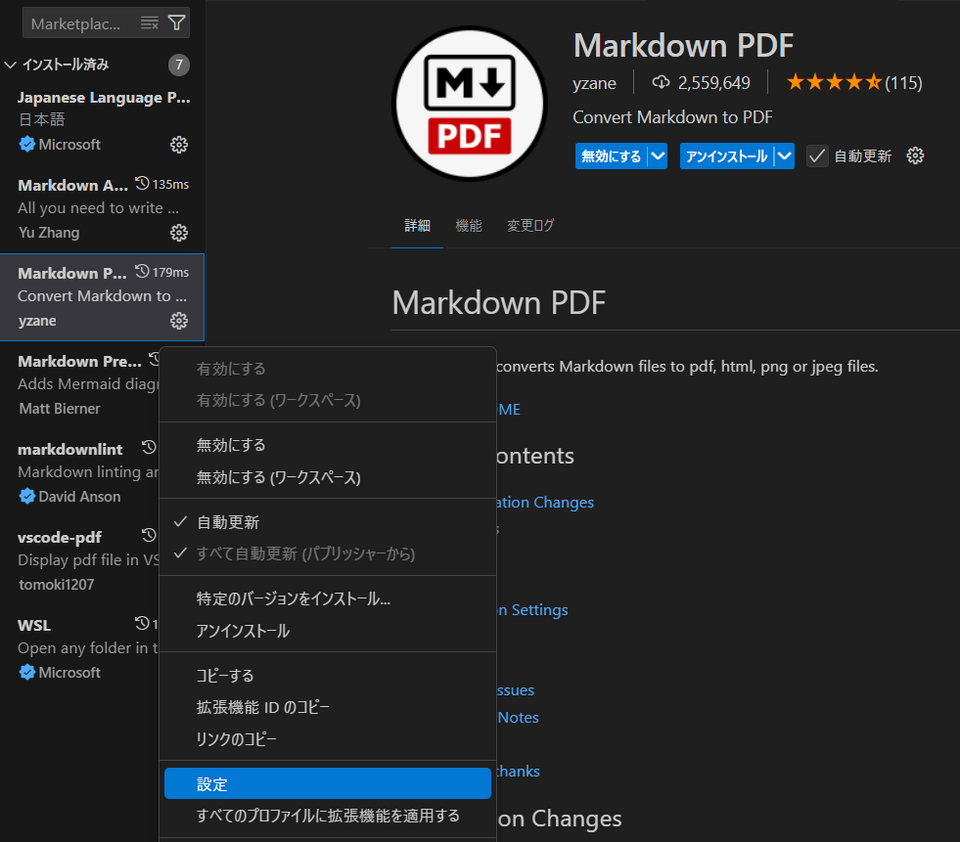Click the gear icon beside 自動更新 checkbox
This screenshot has height=842, width=960.
[x=915, y=156]
